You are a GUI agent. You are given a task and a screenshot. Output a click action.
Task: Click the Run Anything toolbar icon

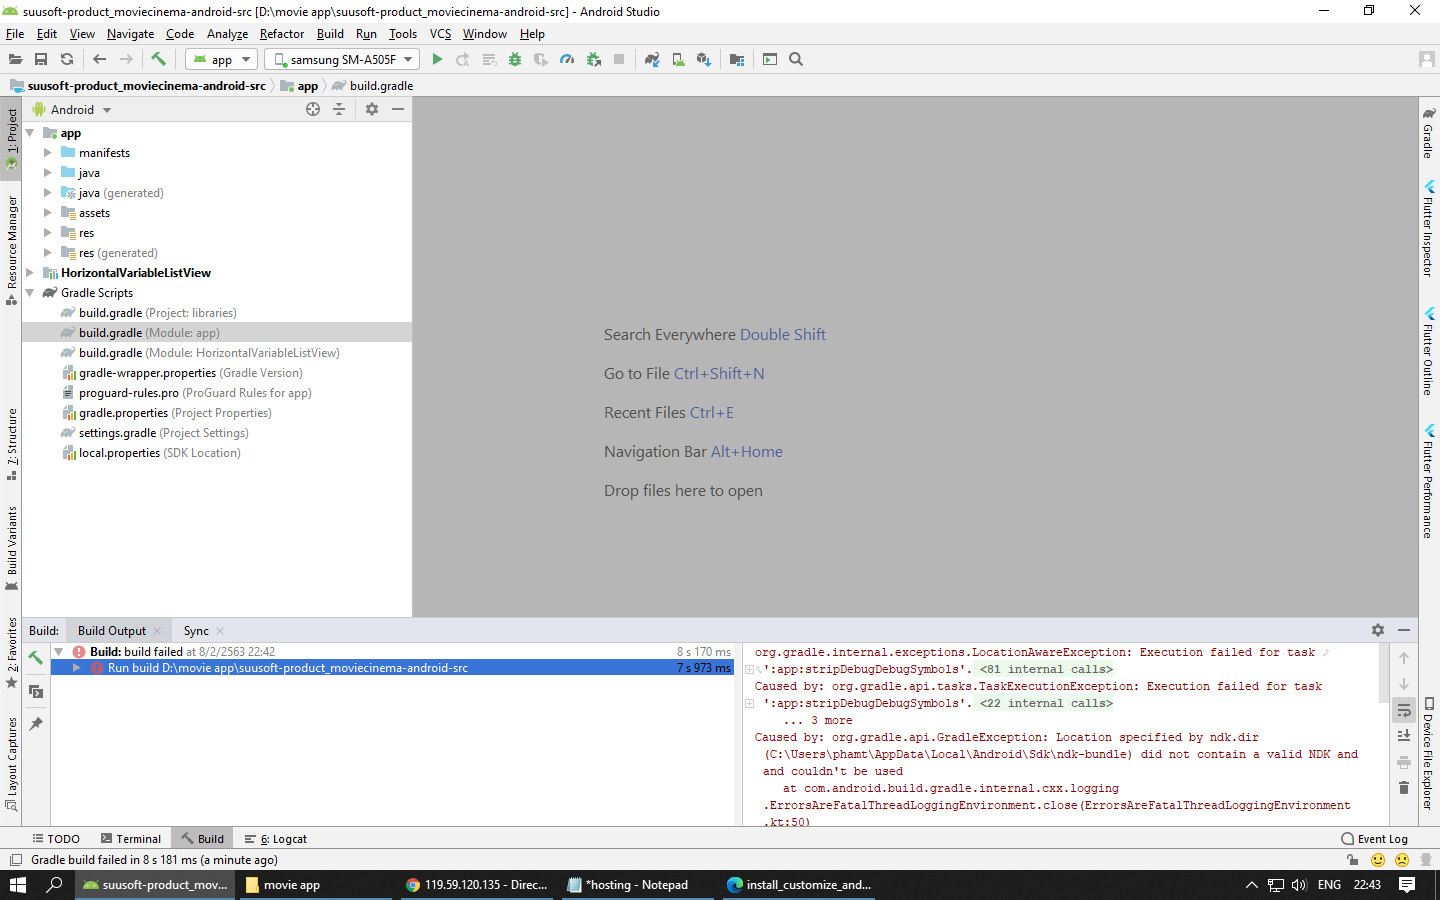(x=770, y=60)
